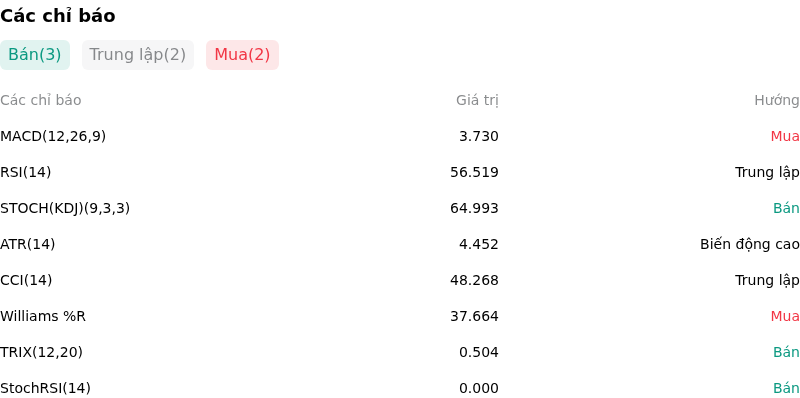Viewport: 800px width, 398px height.
Task: Open the ATR(14) indicator row
Action: click(400, 244)
